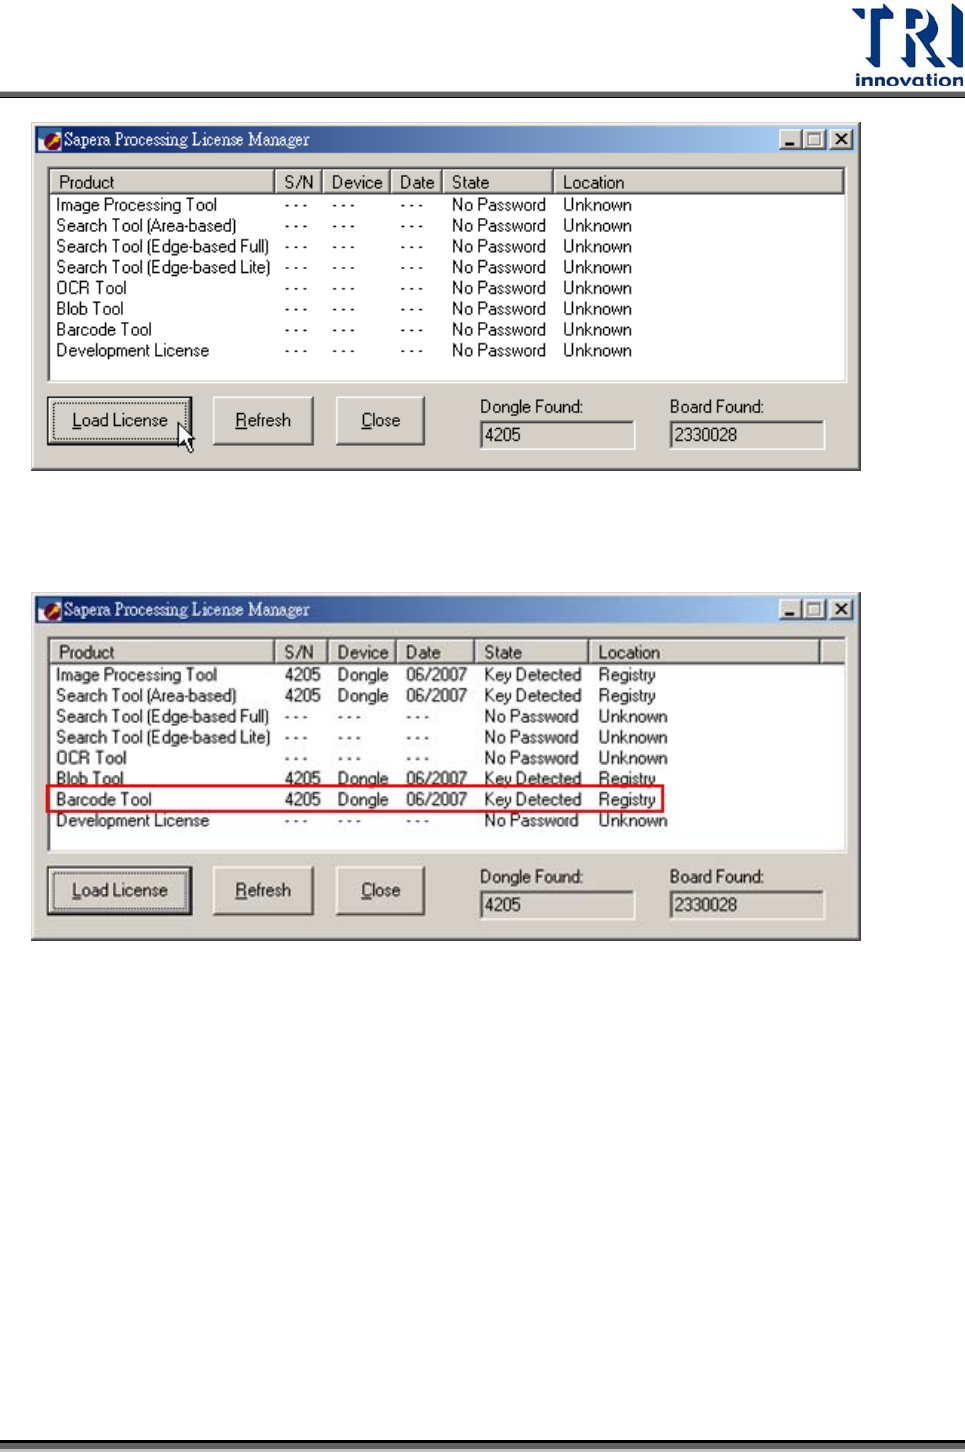
Task: Click Dongle device of Image Processing Tool
Action: [362, 675]
